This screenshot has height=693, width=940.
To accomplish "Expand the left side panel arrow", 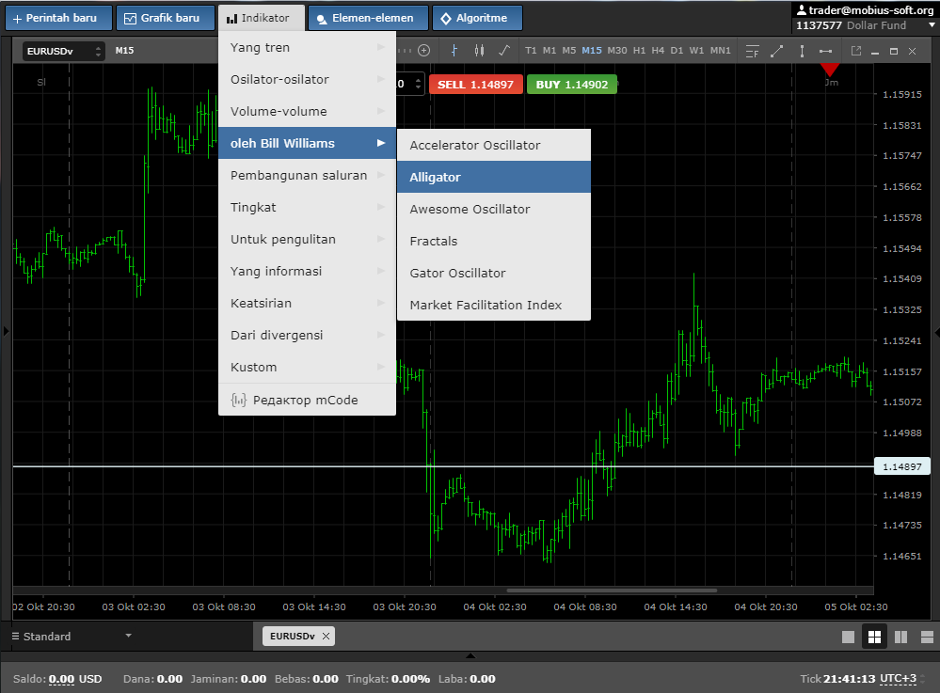I will coord(6,331).
